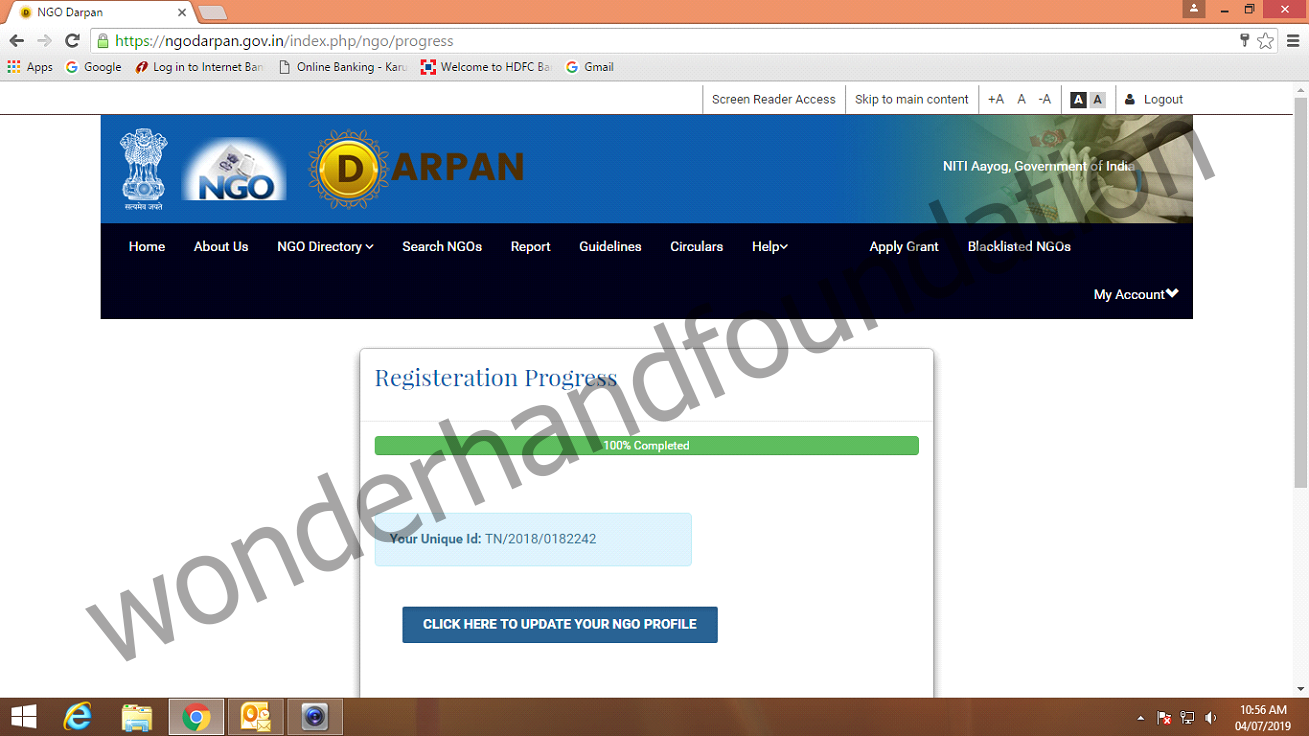Bookmark page using the star icon
Screen dimensions: 1309x736
point(1266,41)
